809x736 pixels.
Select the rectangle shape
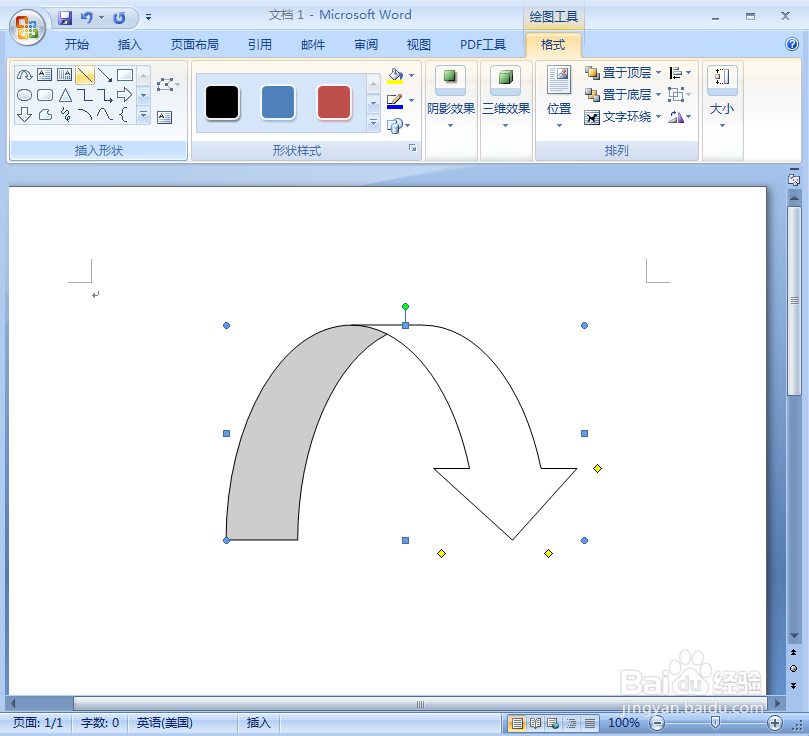pyautogui.click(x=125, y=75)
